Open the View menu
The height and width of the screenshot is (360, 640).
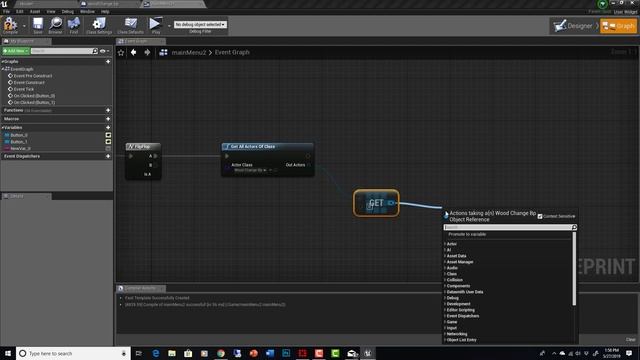(51, 11)
